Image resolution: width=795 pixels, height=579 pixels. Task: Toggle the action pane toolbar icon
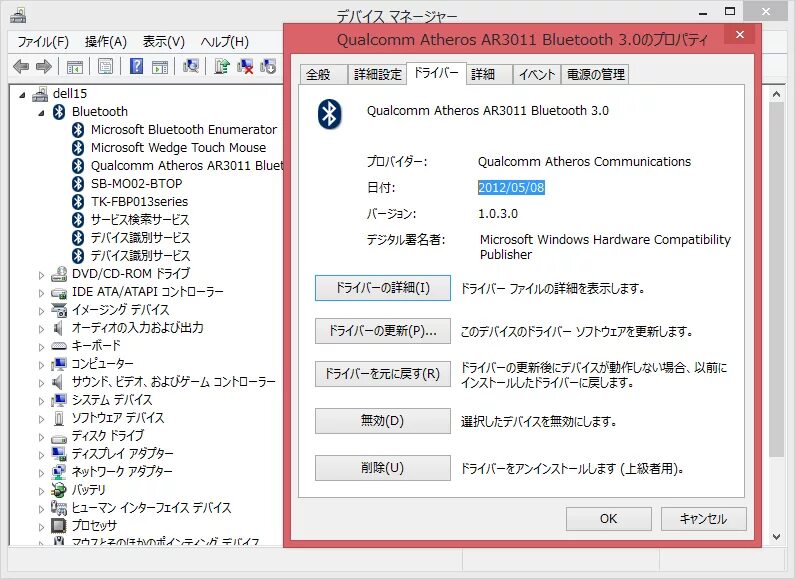(x=160, y=66)
